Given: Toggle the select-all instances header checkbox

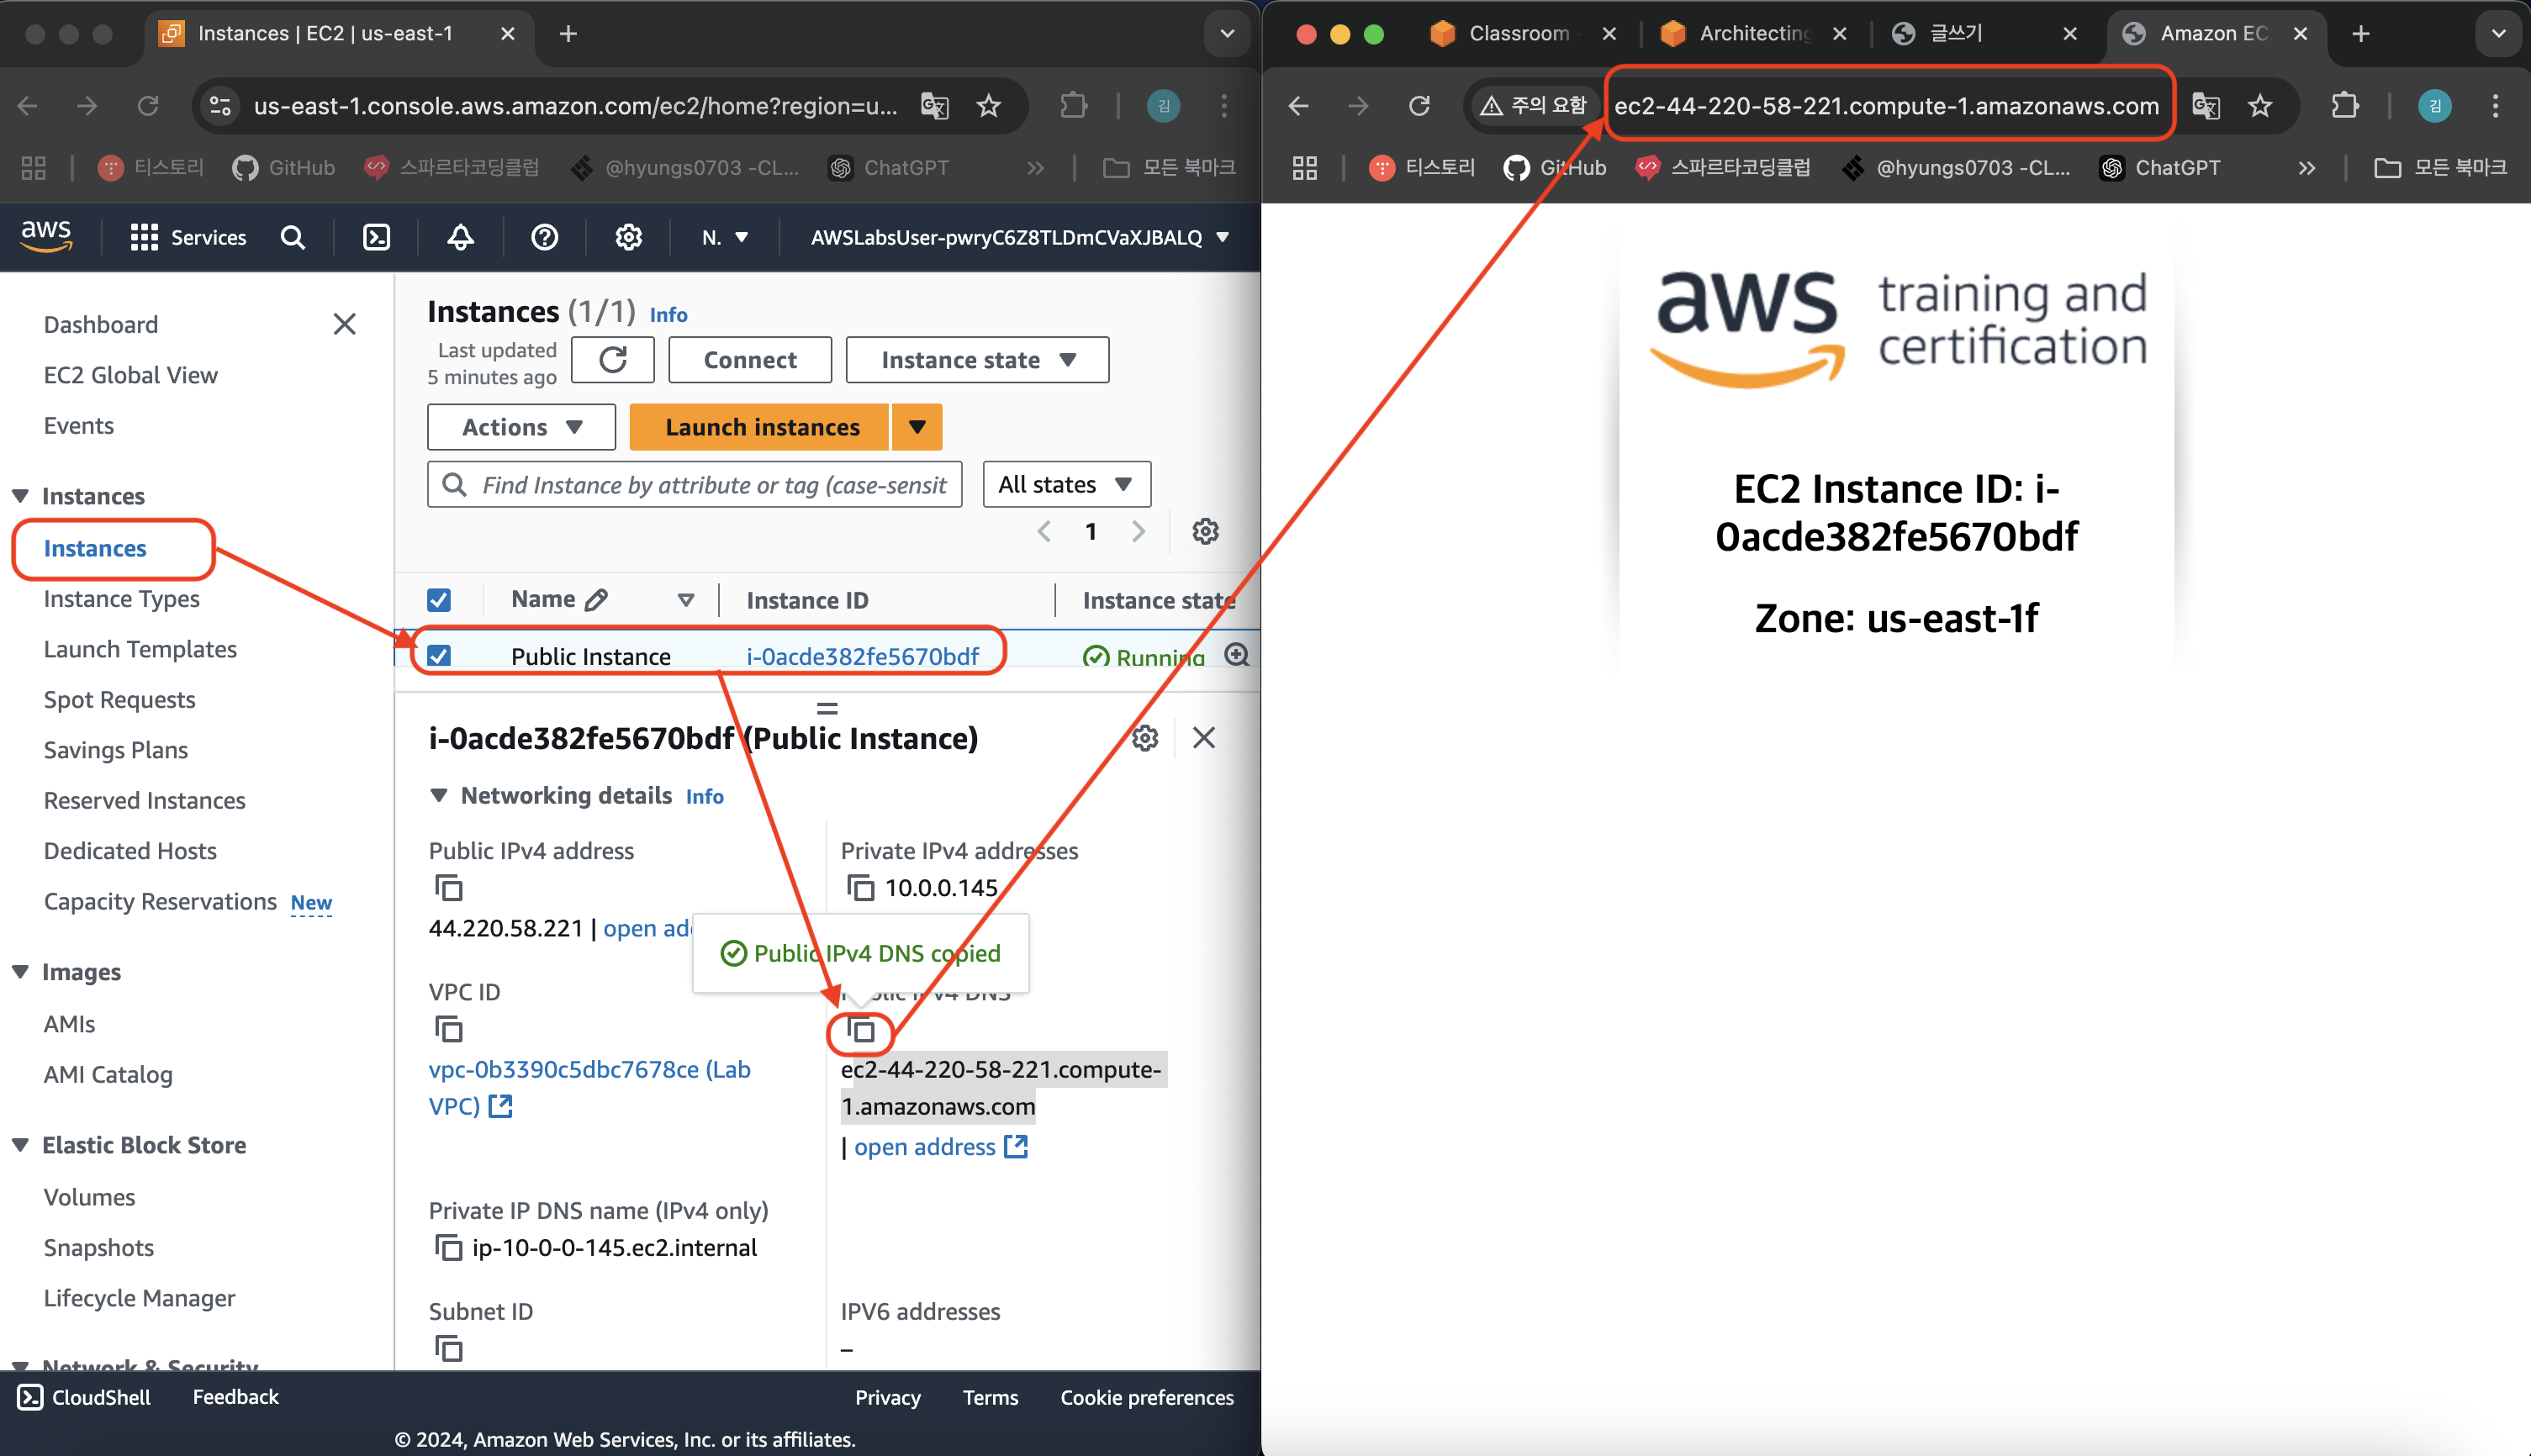Looking at the screenshot, I should [x=439, y=600].
